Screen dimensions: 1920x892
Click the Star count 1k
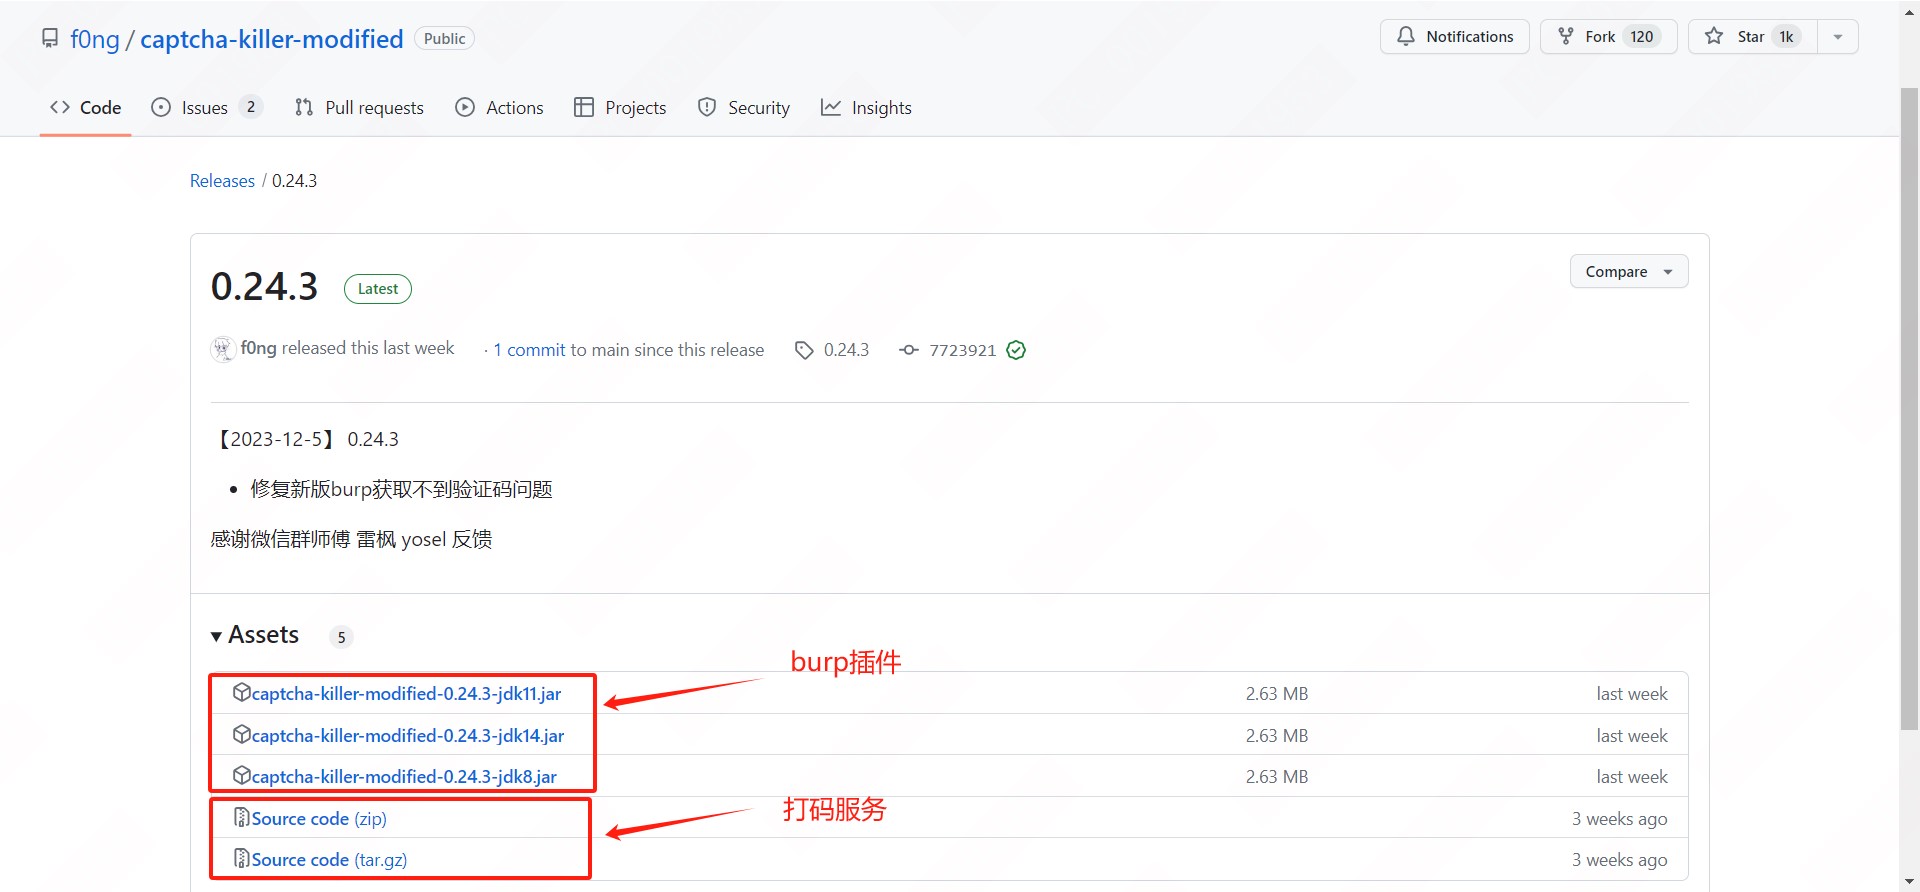pos(1786,37)
